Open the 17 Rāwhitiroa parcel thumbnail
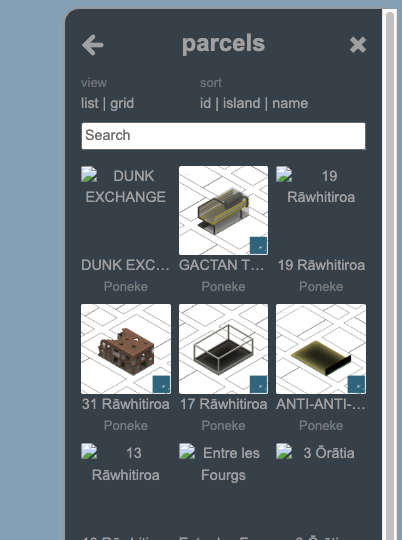This screenshot has width=402, height=540. click(x=223, y=349)
